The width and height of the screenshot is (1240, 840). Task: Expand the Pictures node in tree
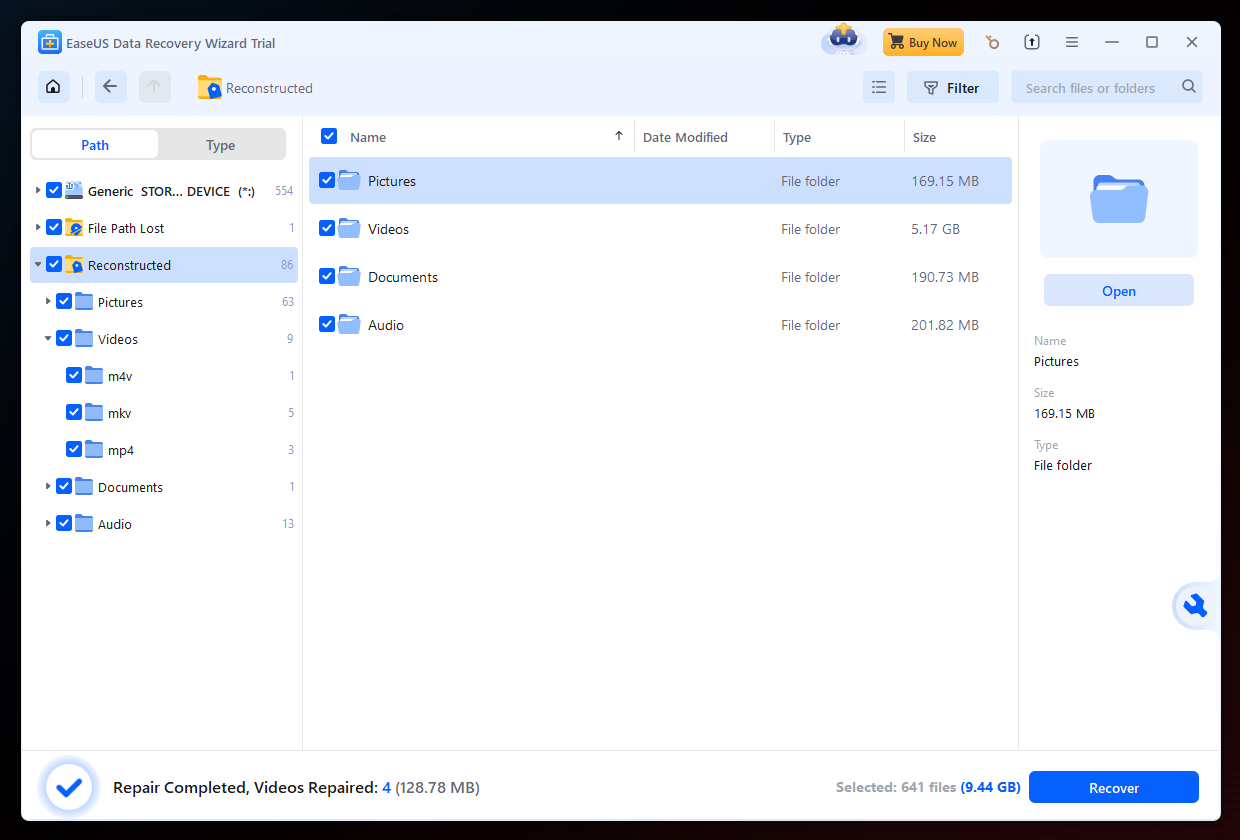tap(48, 301)
